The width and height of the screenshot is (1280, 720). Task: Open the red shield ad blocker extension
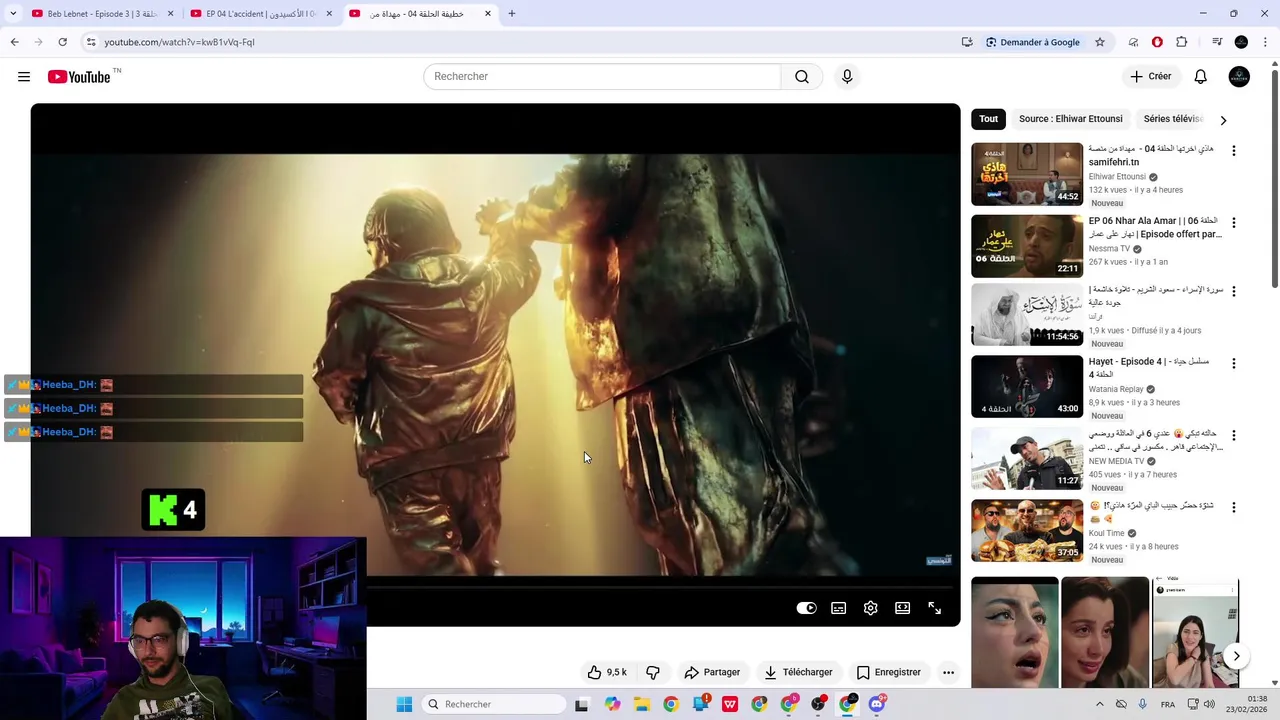click(1157, 42)
